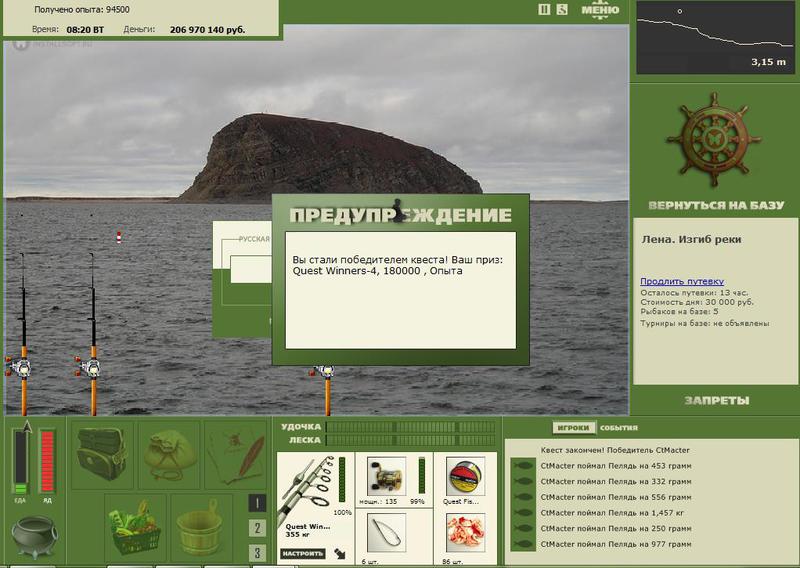The height and width of the screenshot is (568, 800).
Task: Switch to the СОБЫТИЯ tab
Action: (x=619, y=428)
